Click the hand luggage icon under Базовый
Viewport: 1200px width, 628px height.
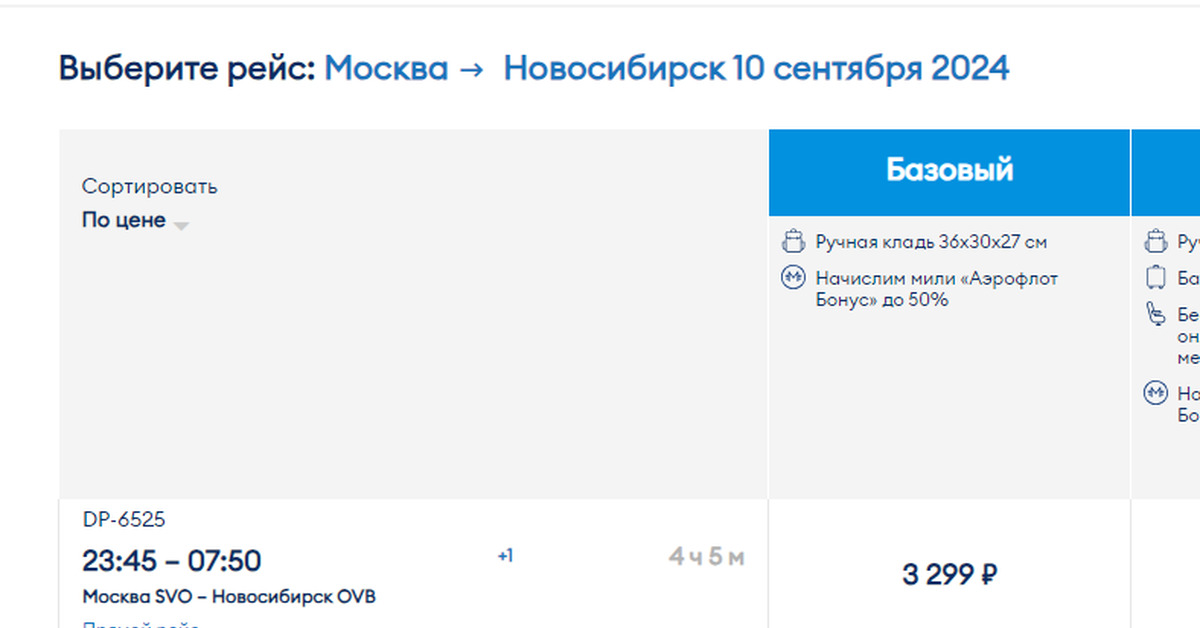pyautogui.click(x=793, y=242)
